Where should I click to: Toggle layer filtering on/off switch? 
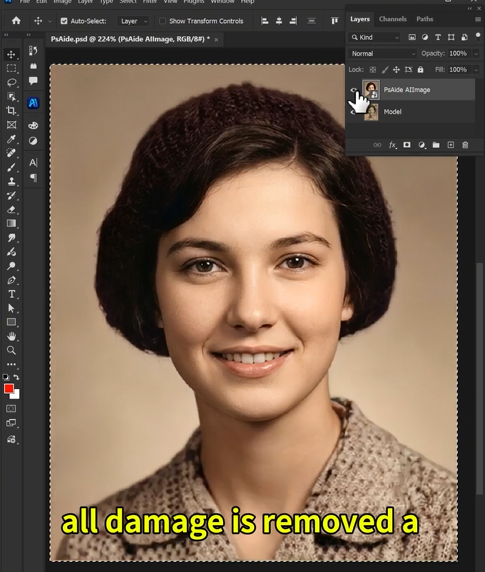click(x=478, y=36)
